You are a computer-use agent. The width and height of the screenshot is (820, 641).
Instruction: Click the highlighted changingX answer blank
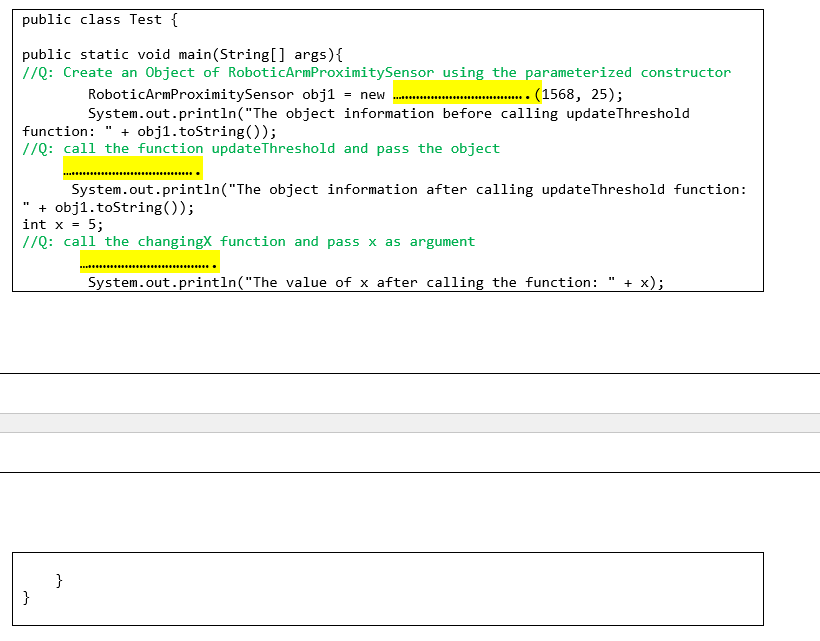149,261
